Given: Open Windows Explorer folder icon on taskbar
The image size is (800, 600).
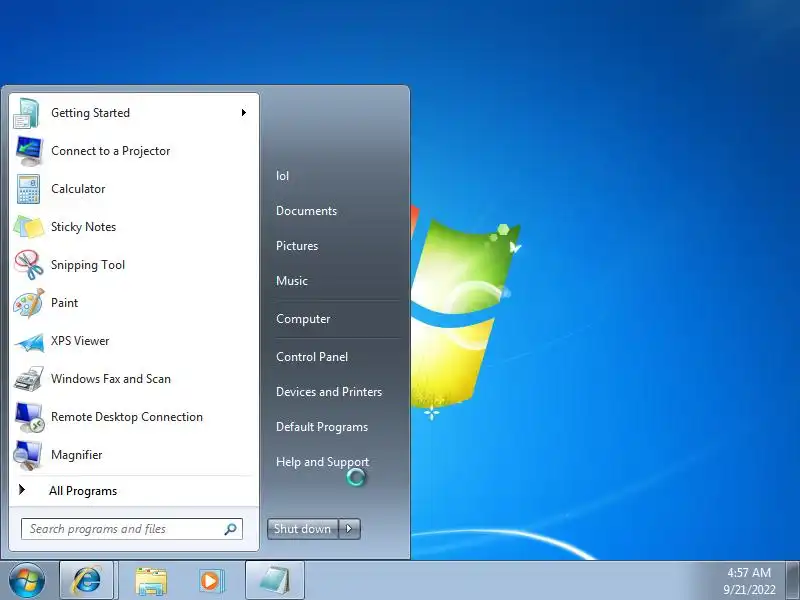Looking at the screenshot, I should point(151,581).
